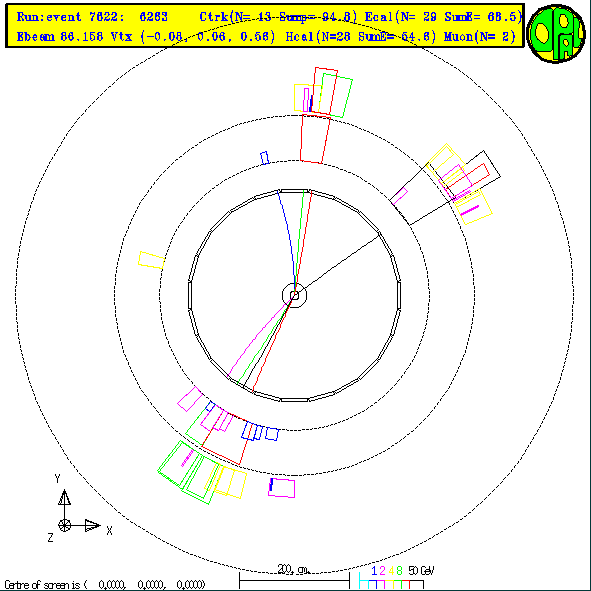This screenshot has height=591, width=591.
Task: Select the small central vertex detector circle
Action: coord(294,295)
